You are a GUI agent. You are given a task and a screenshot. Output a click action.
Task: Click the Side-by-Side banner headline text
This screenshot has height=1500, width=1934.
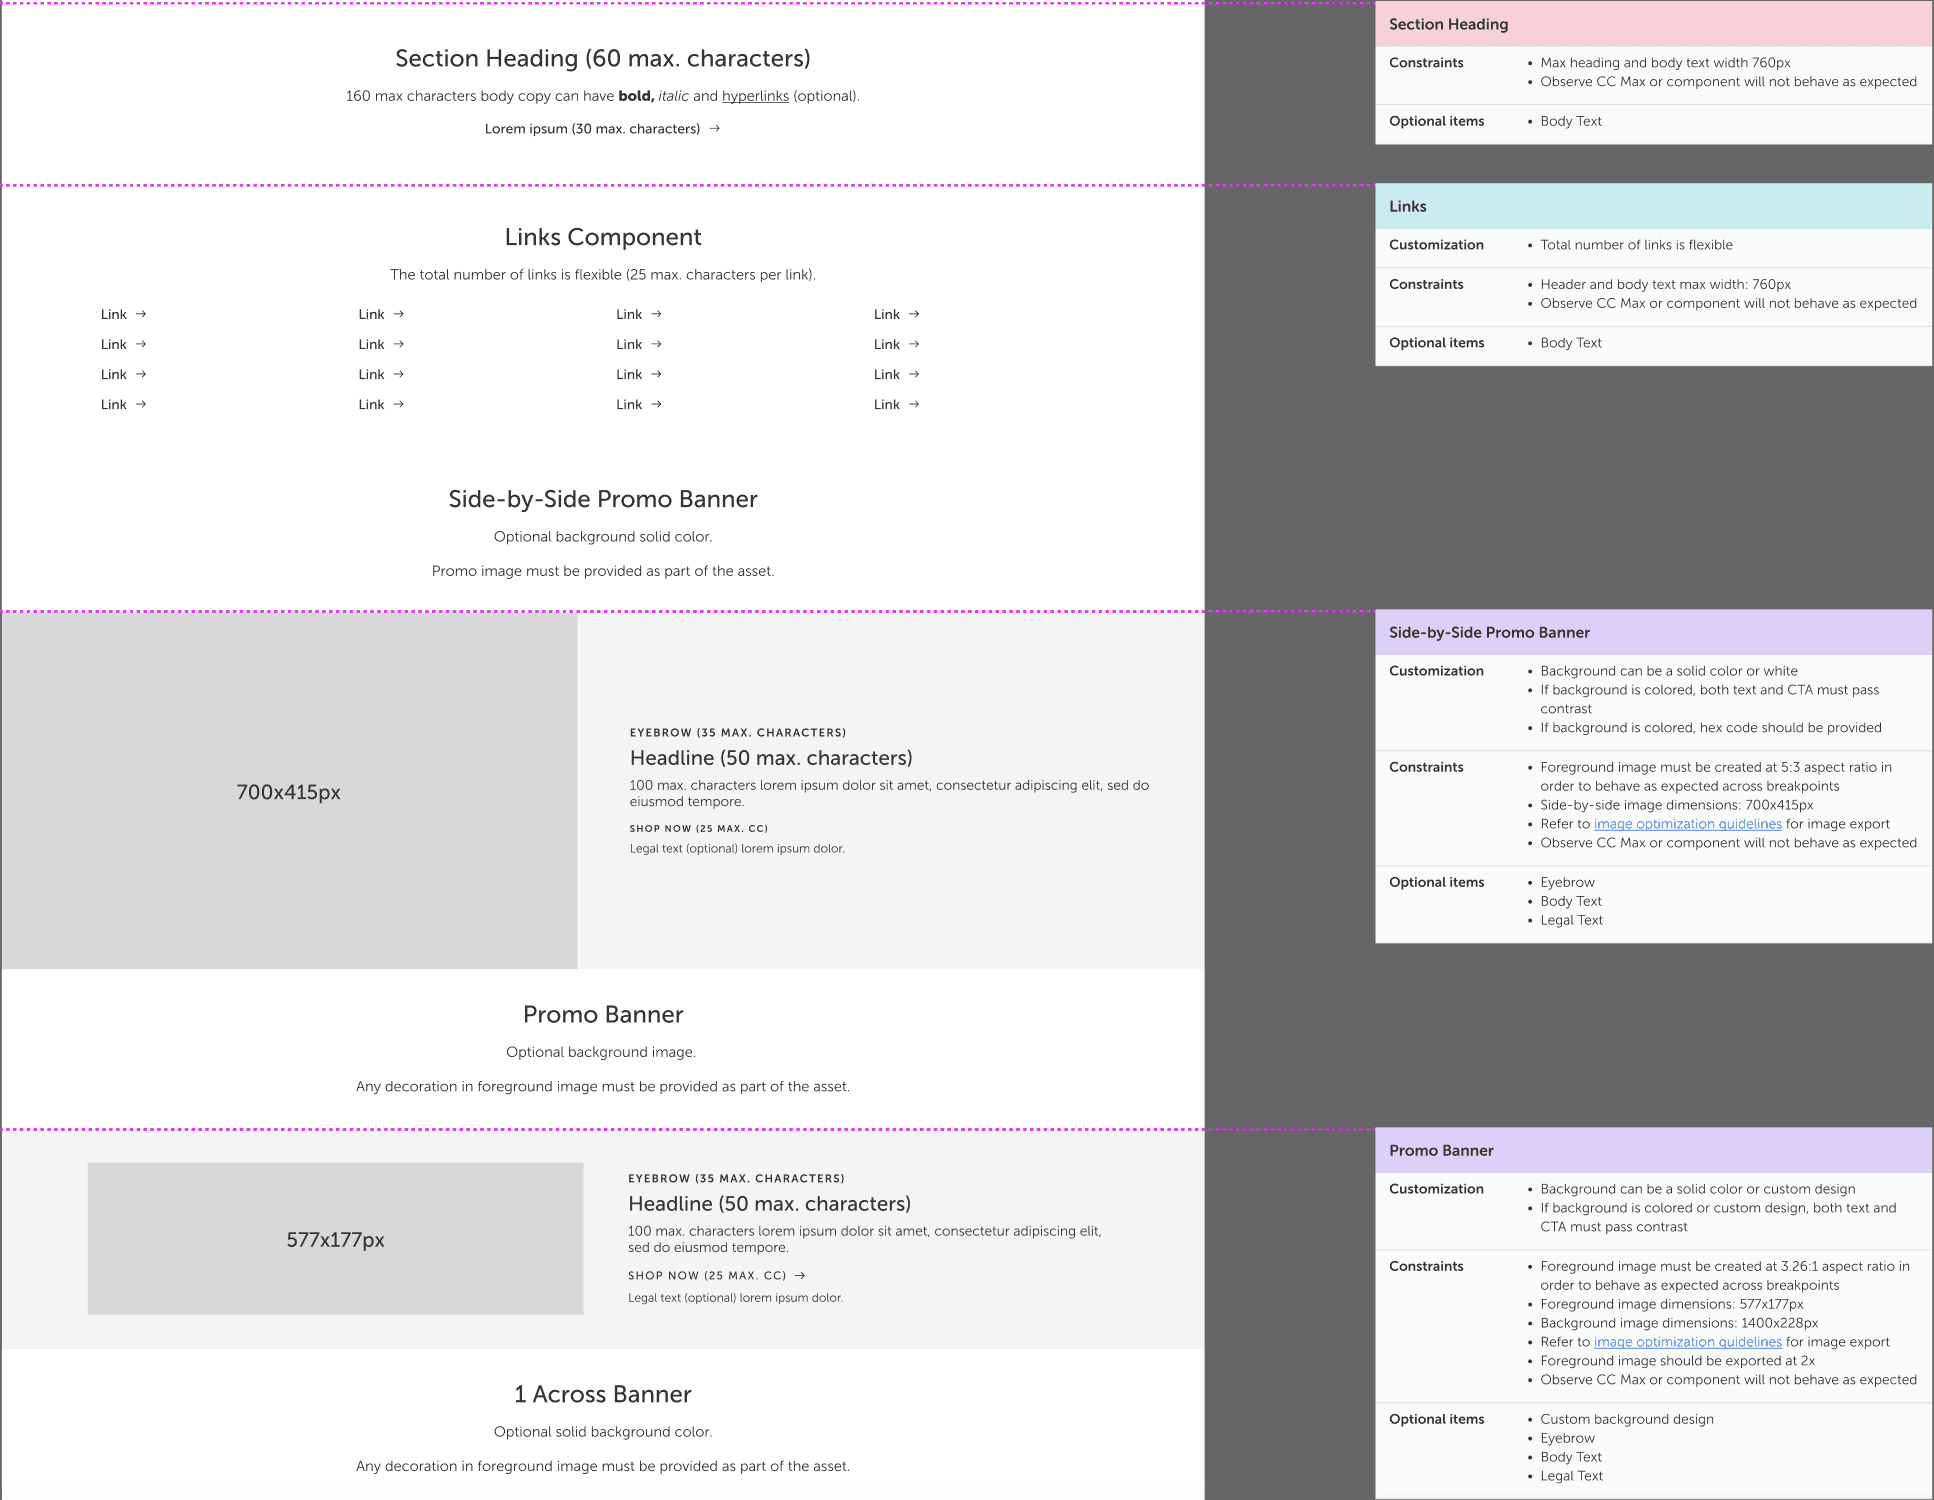pos(771,758)
